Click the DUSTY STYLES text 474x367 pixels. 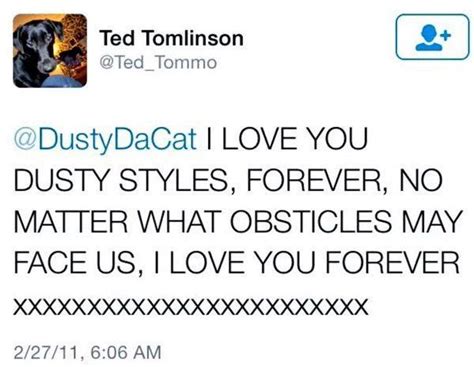pos(120,180)
